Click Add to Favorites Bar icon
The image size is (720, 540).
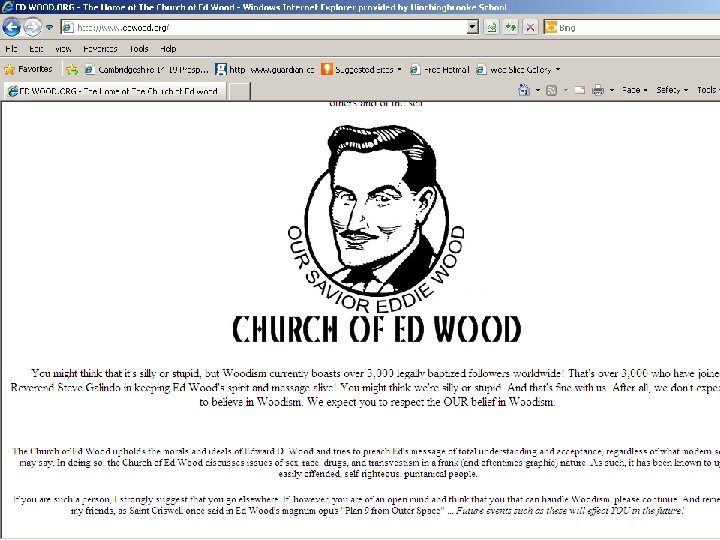pyautogui.click(x=72, y=70)
